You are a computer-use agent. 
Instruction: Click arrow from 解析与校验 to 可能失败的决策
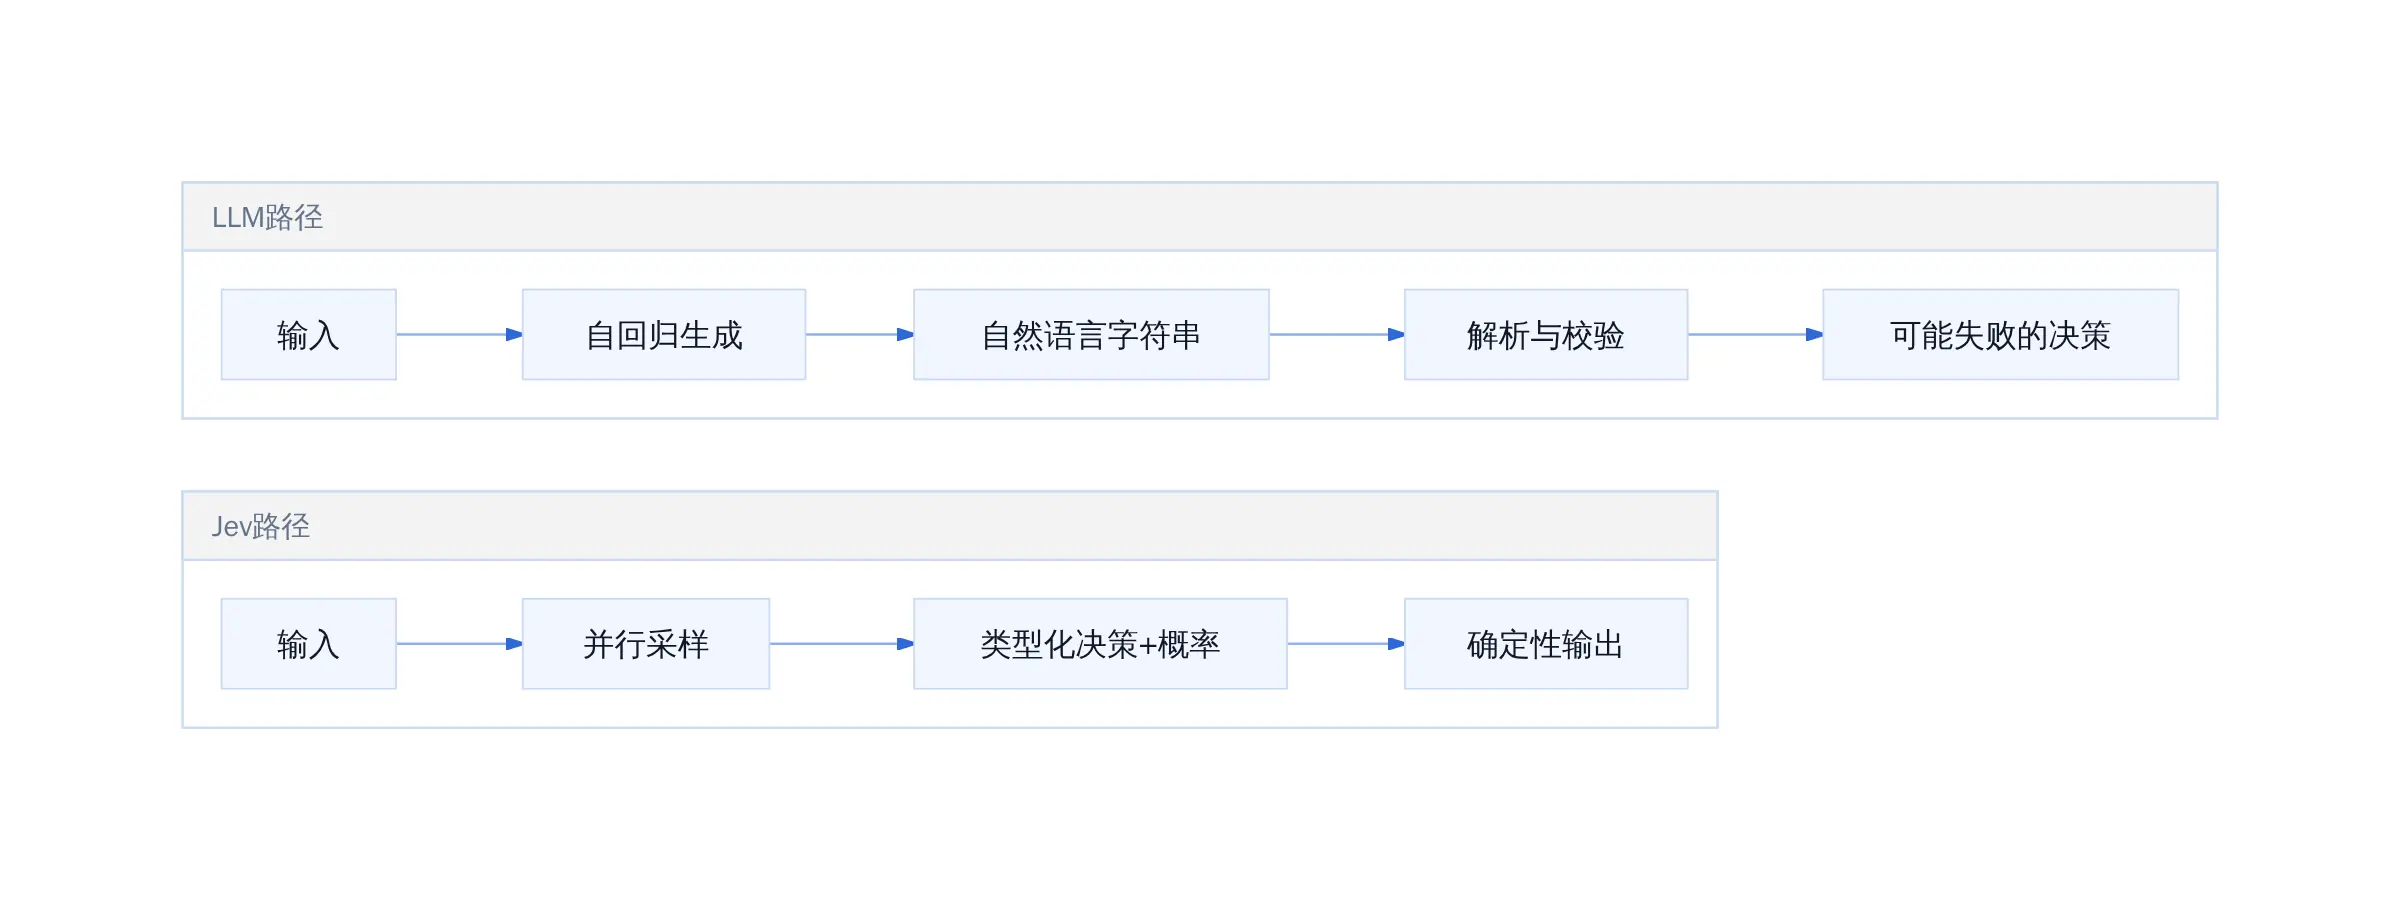coord(1756,335)
